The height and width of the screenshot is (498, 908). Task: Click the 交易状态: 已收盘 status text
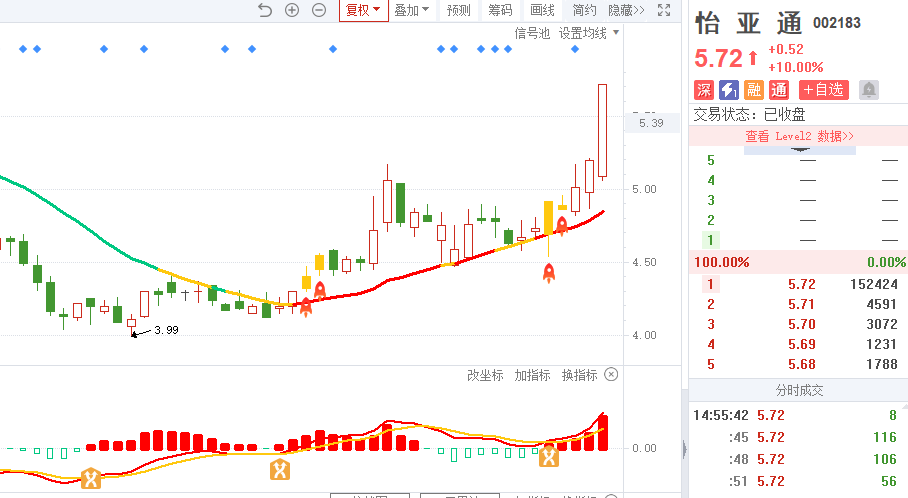pyautogui.click(x=750, y=114)
